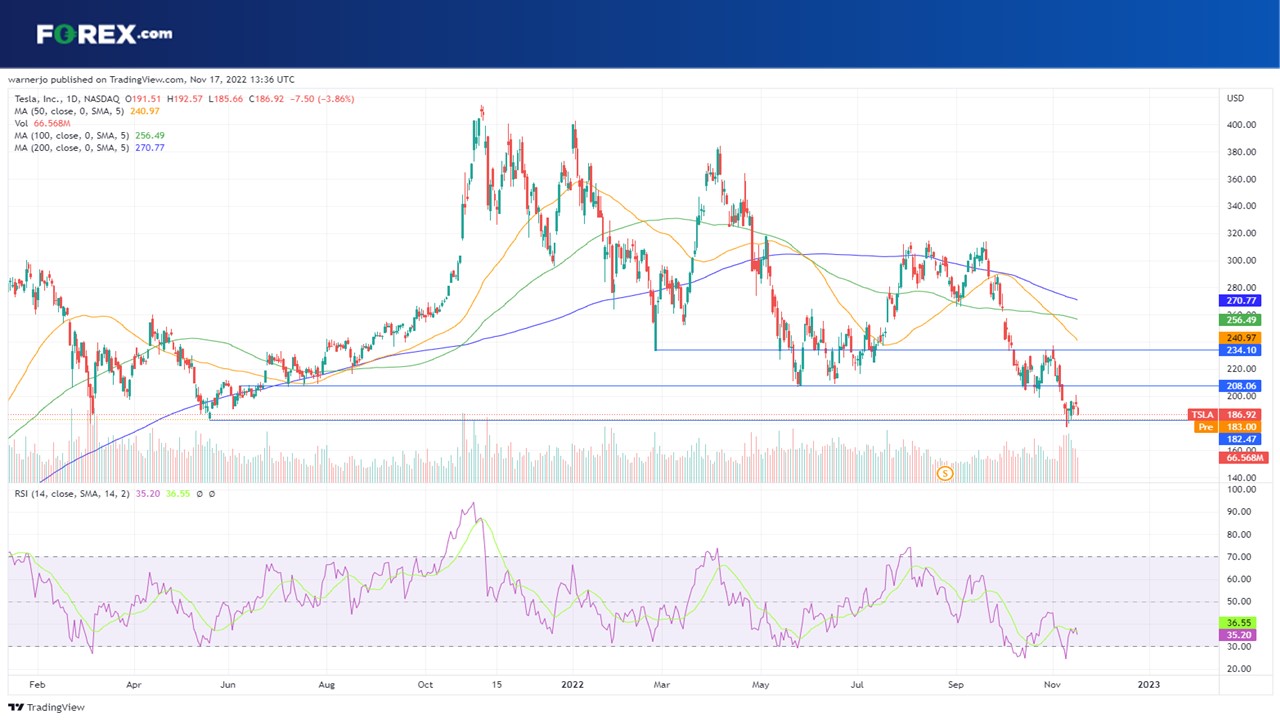Click the 234.10 horizontal line price label
Screen dimensions: 1280x720
(1239, 350)
